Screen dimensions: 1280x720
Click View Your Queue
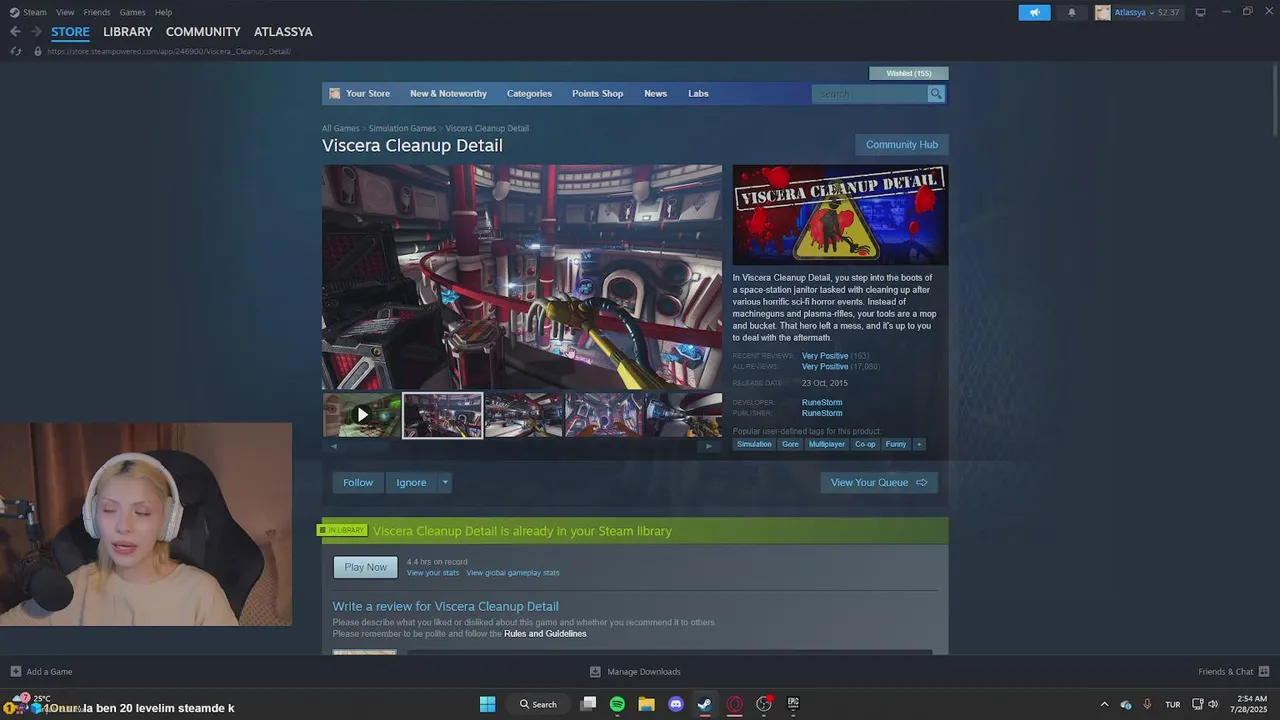[x=879, y=482]
